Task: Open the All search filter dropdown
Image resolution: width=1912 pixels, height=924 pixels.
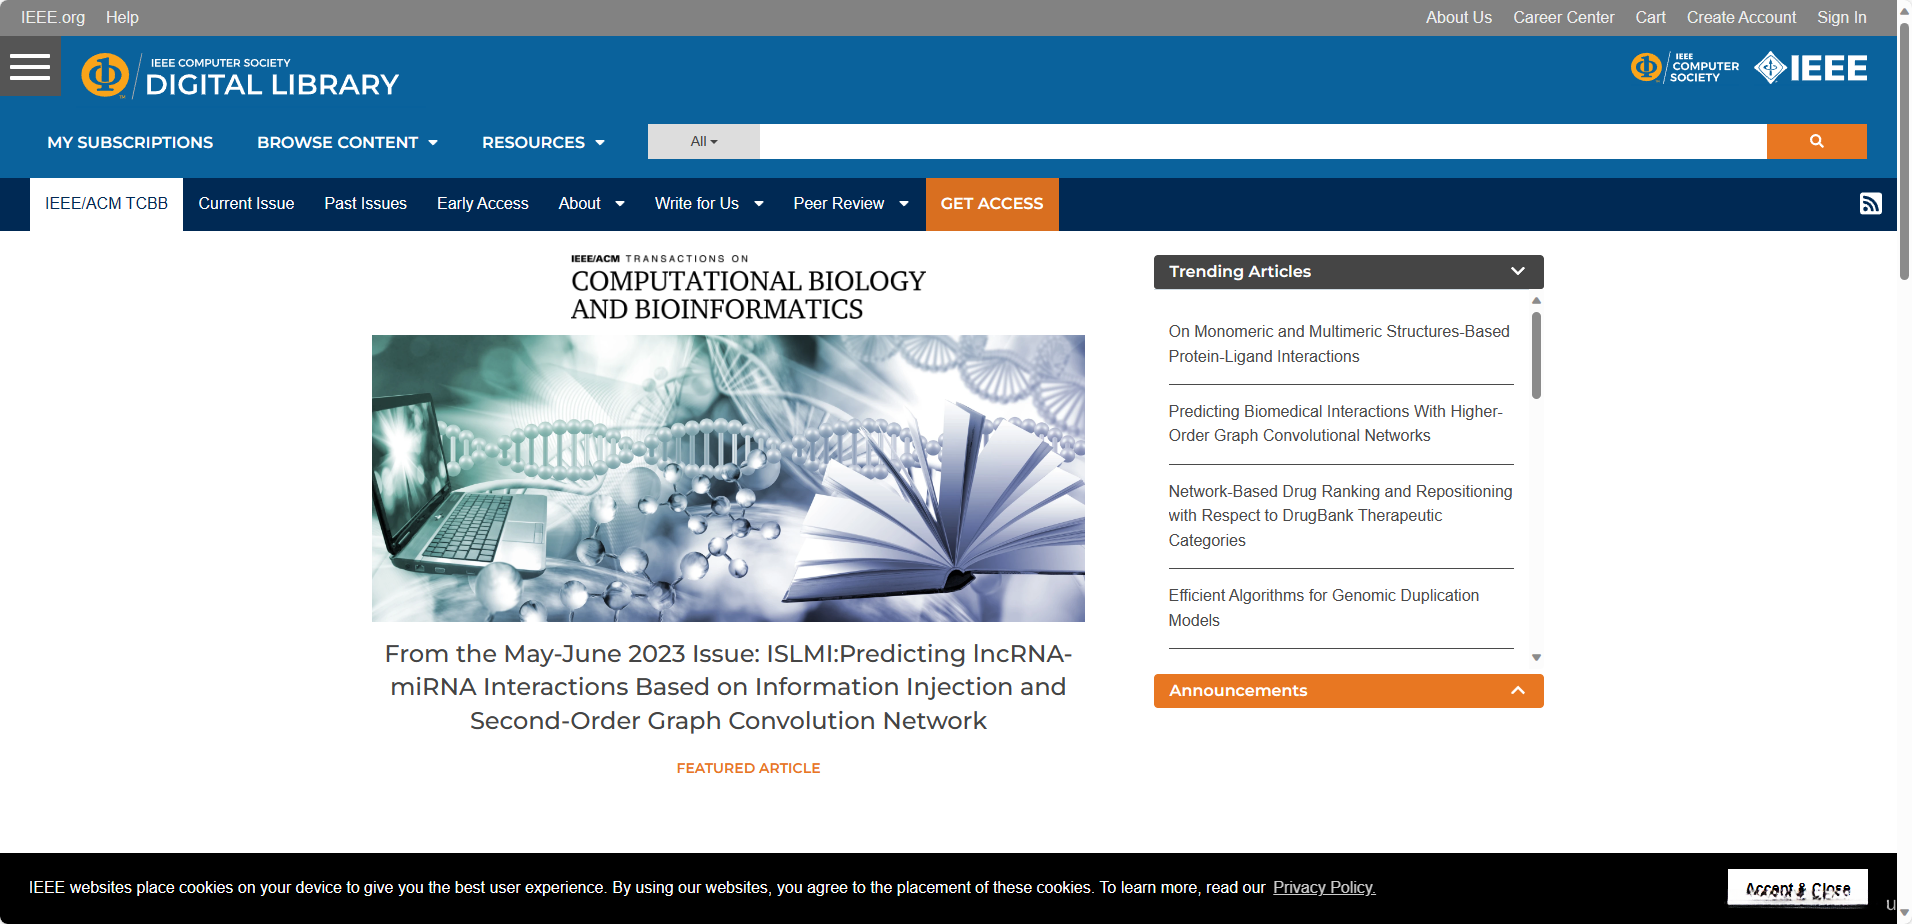Action: point(704,141)
